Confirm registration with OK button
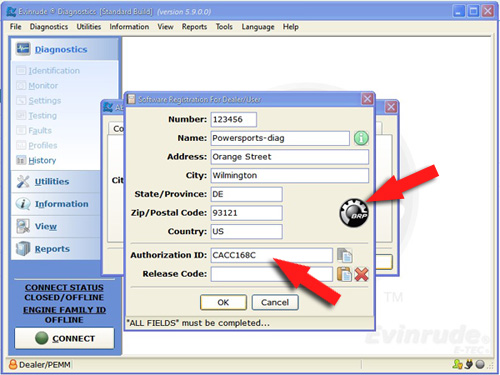This screenshot has height=375, width=500. click(223, 302)
